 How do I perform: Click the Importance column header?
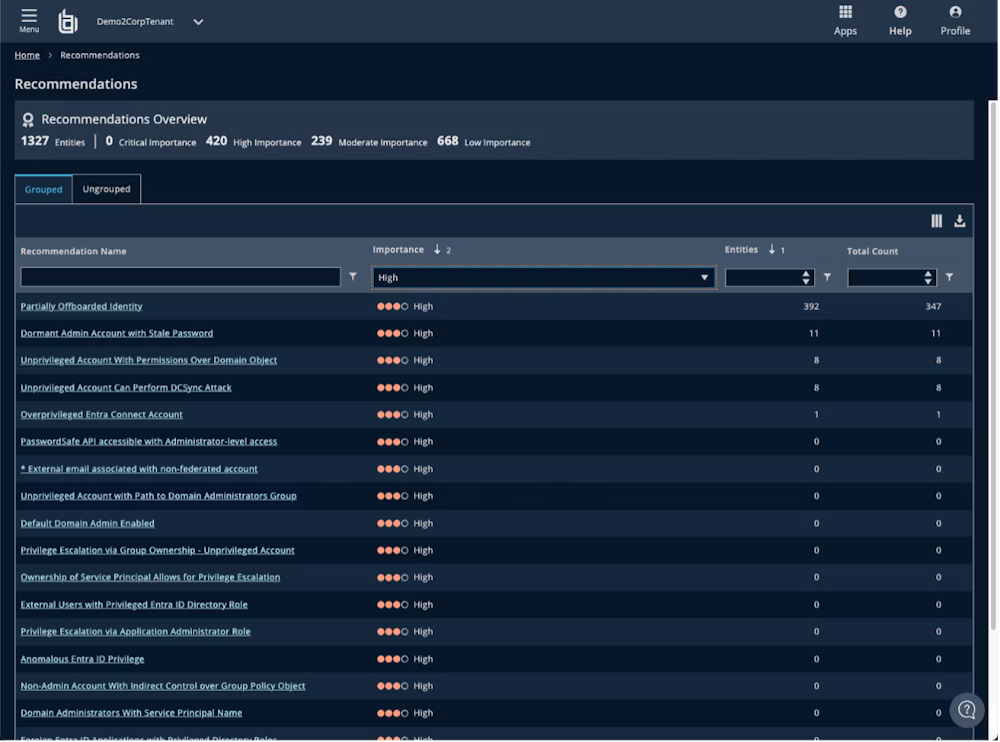398,249
